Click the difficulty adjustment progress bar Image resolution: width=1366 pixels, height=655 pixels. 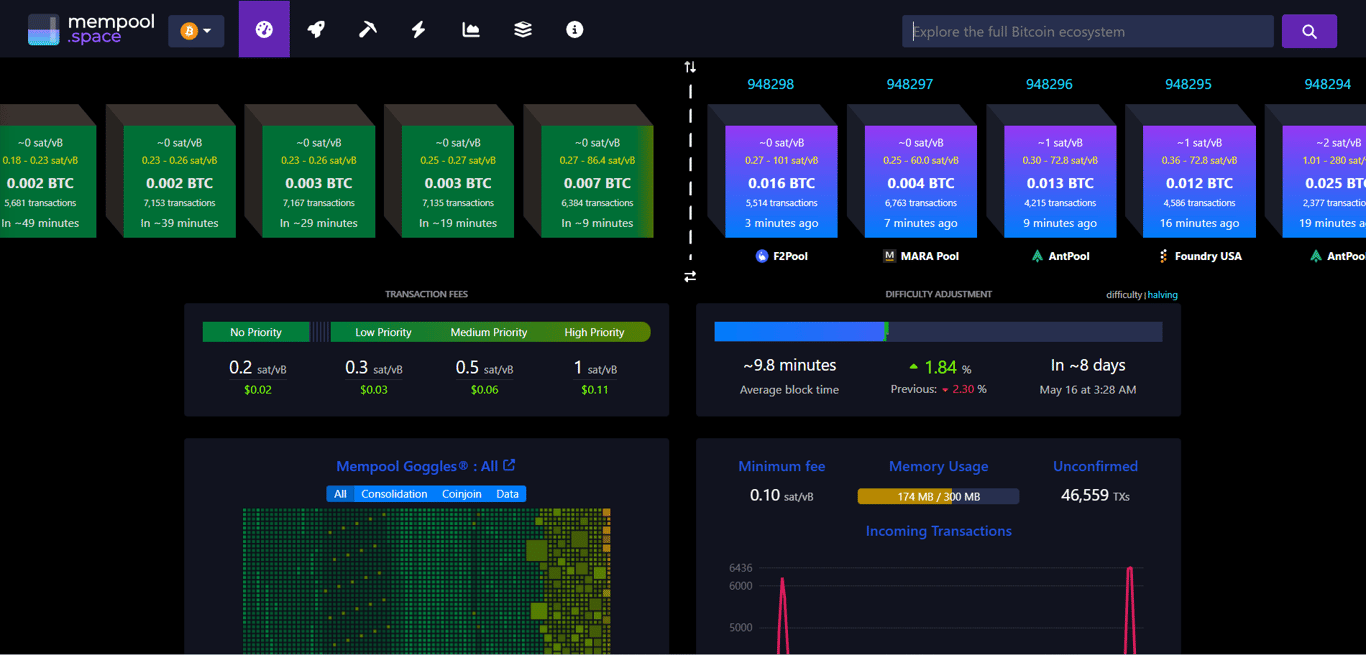click(938, 331)
